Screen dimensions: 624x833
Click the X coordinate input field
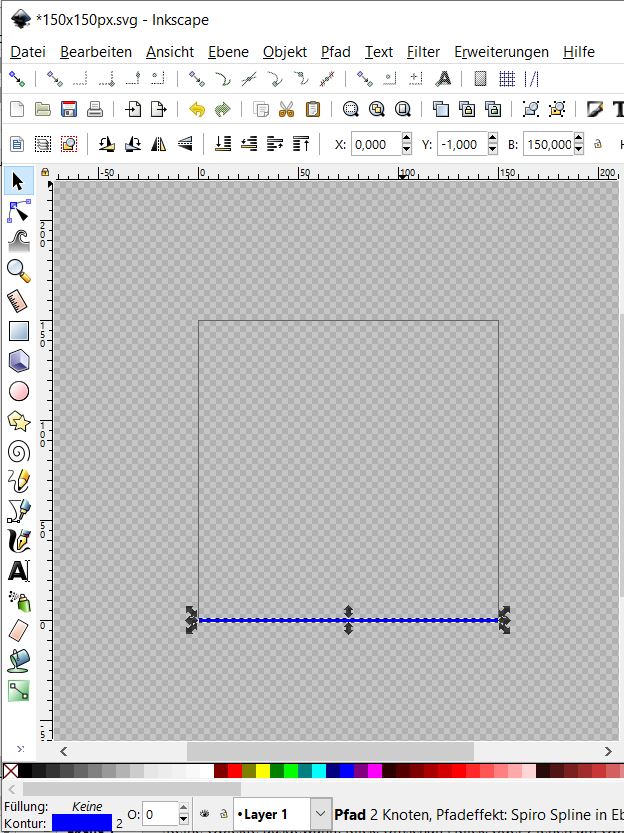click(x=376, y=144)
